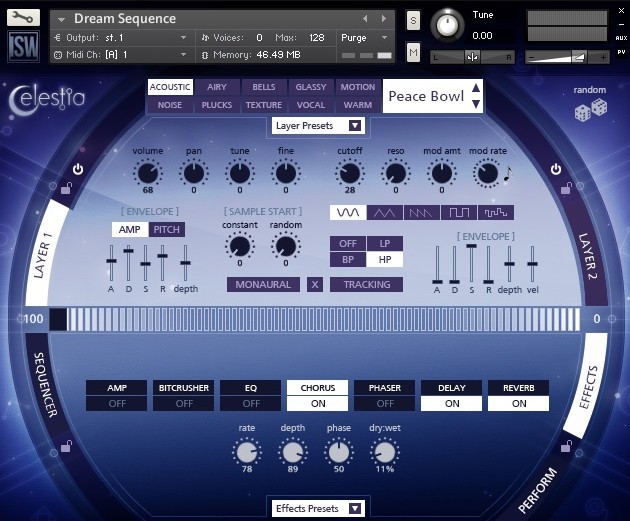Select the AMP envelope button

(130, 229)
